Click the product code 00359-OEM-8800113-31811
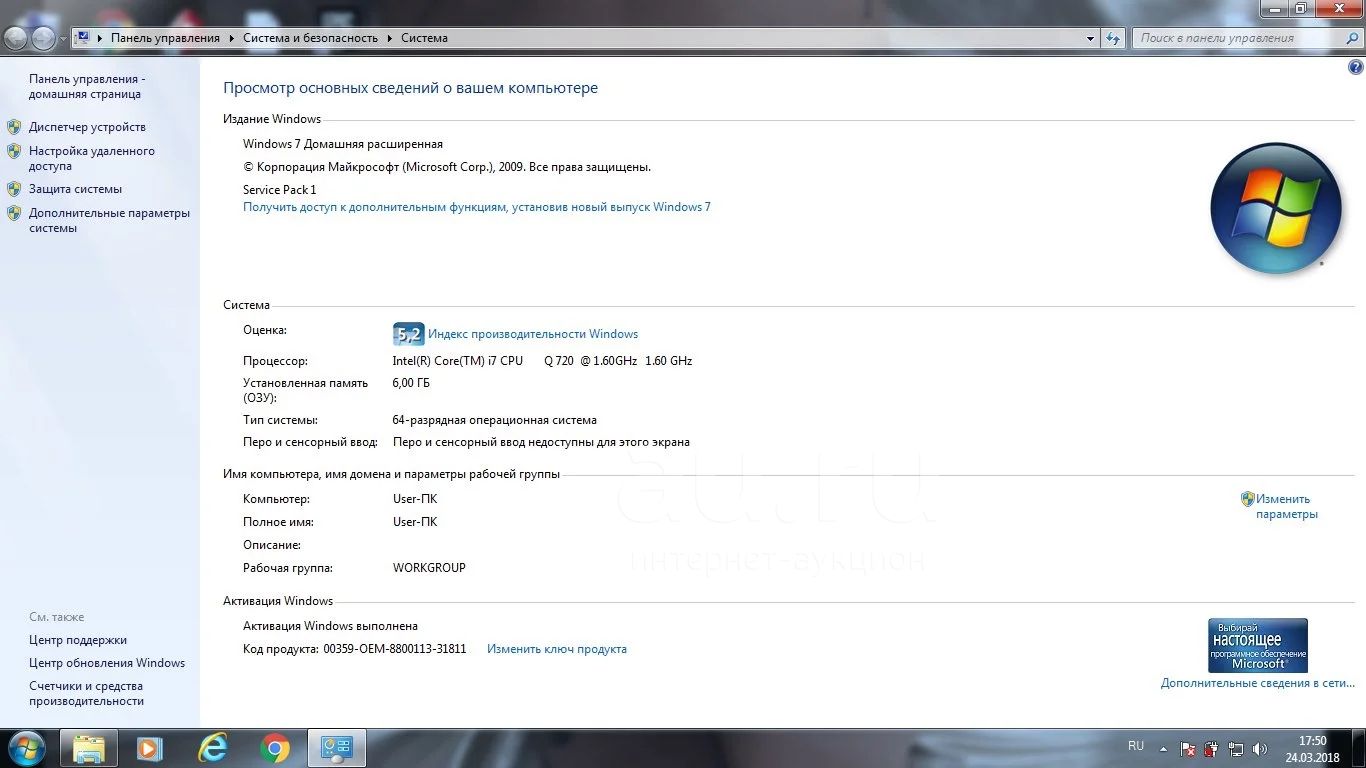 pyautogui.click(x=395, y=649)
